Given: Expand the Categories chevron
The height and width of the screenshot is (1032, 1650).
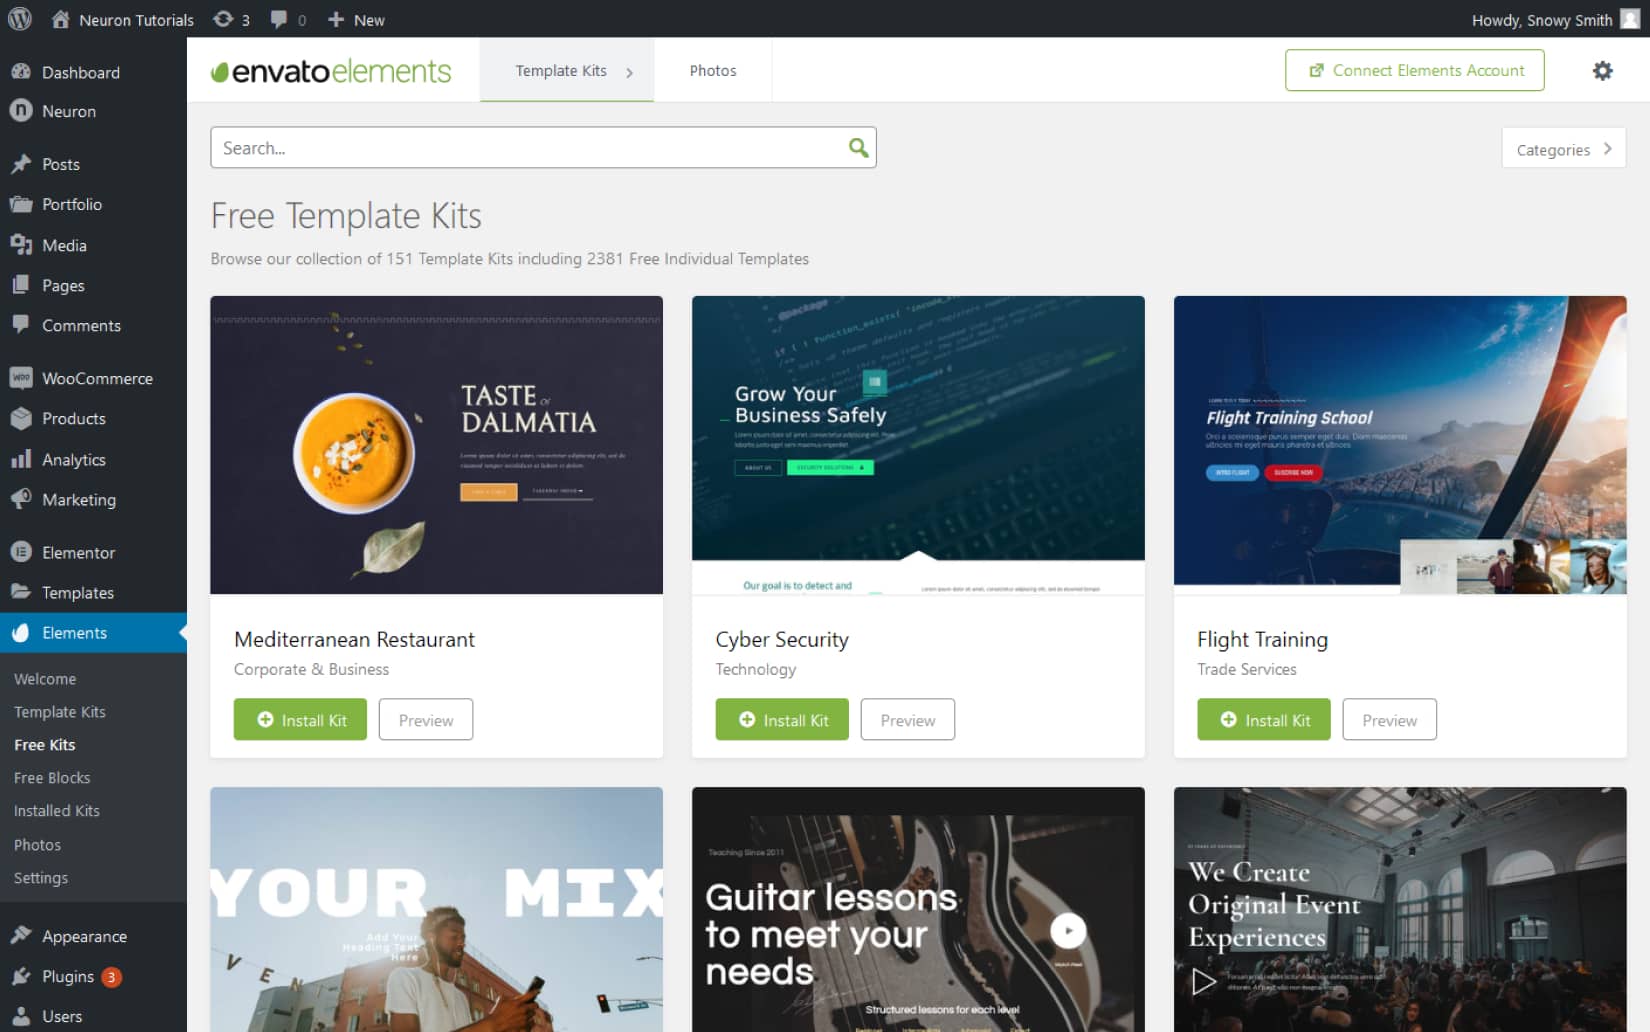Looking at the screenshot, I should (x=1609, y=147).
